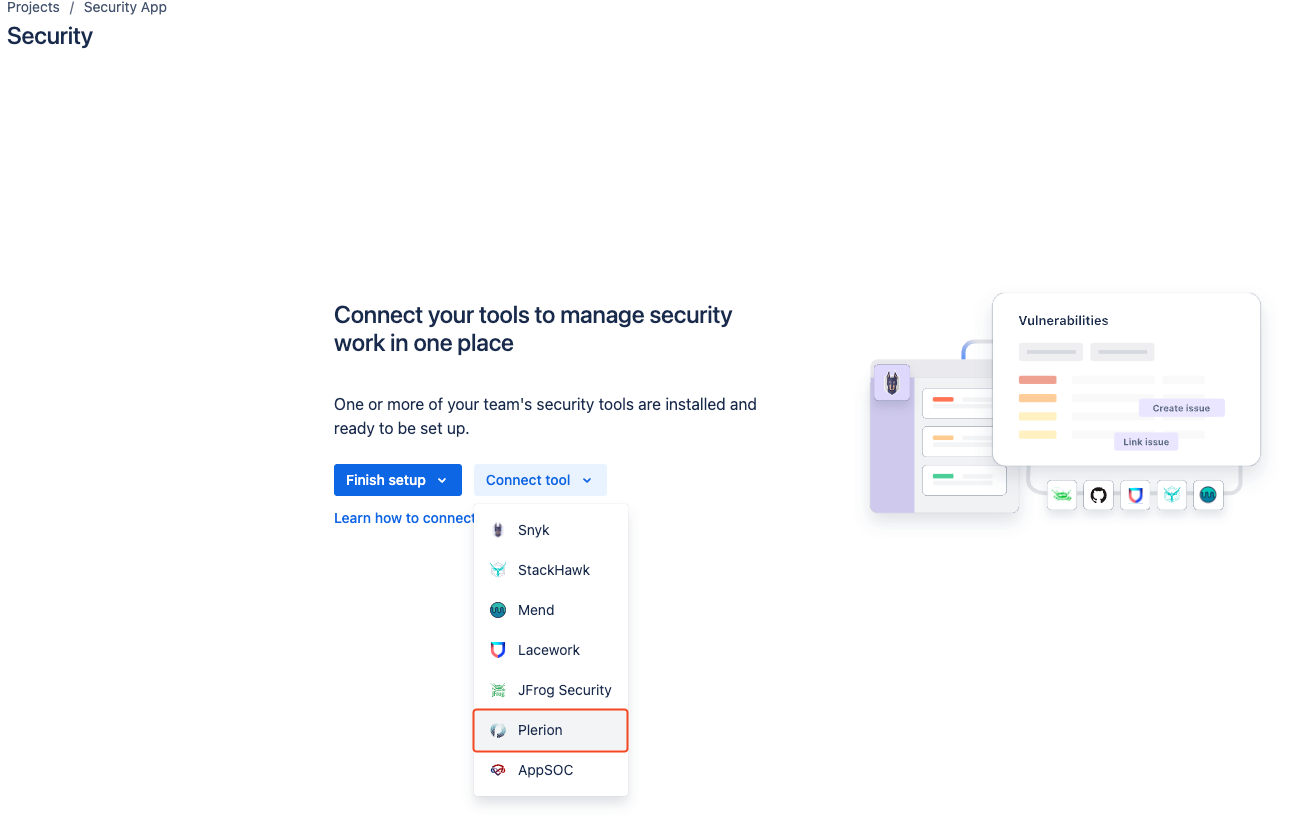This screenshot has height=830, width=1301.
Task: Click the Snyk dog icon in dropdown
Action: pos(498,530)
